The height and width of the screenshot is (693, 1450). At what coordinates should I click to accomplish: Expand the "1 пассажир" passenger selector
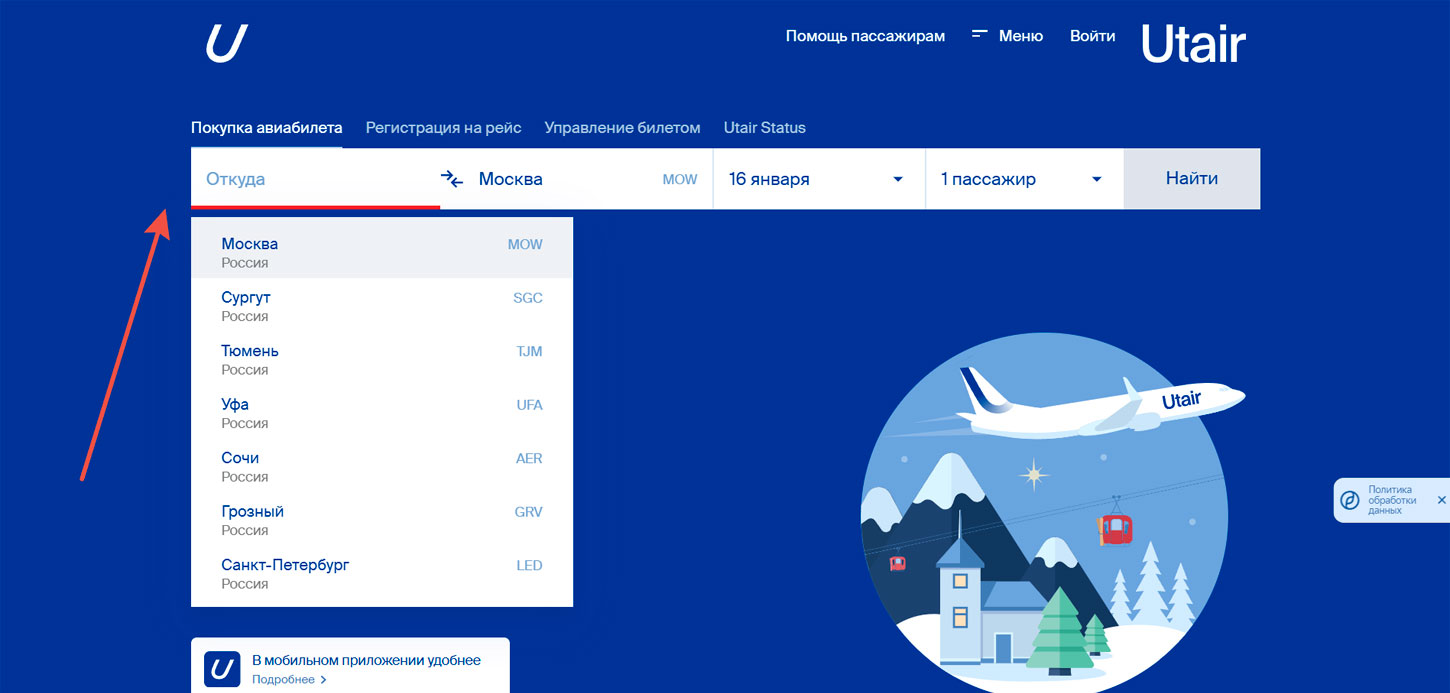click(x=1023, y=178)
